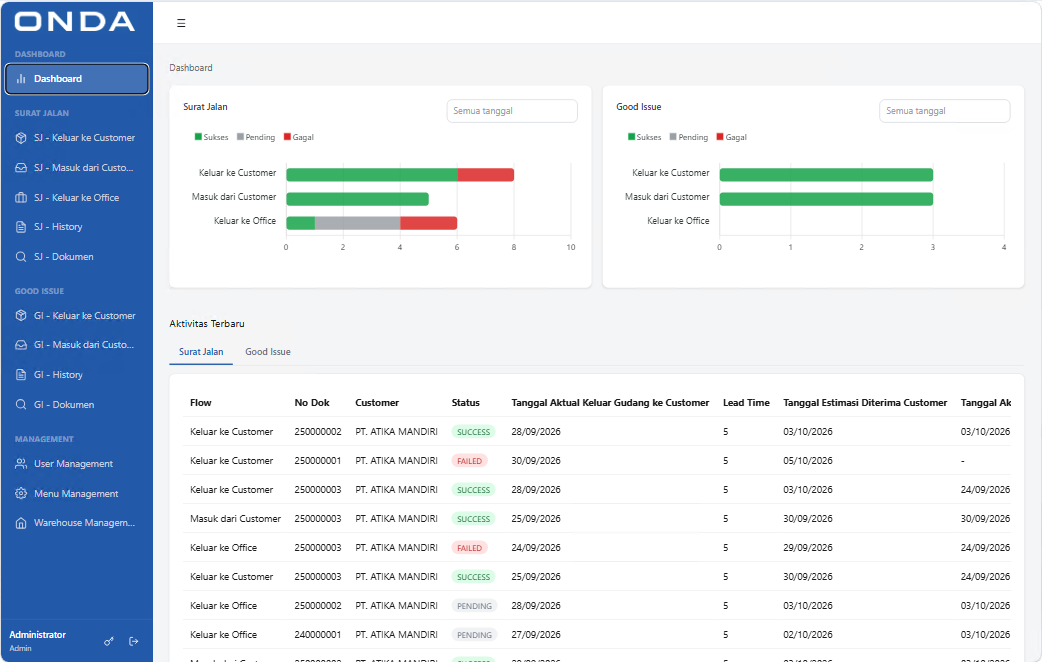Open Menu Management page
Image resolution: width=1042 pixels, height=662 pixels.
76,493
